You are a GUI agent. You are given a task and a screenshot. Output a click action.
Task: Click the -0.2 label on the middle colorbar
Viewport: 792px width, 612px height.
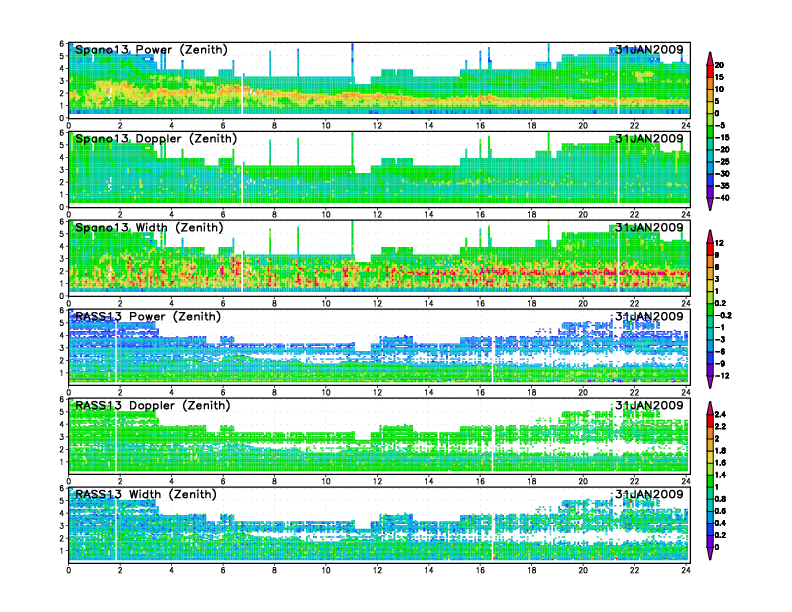click(723, 316)
